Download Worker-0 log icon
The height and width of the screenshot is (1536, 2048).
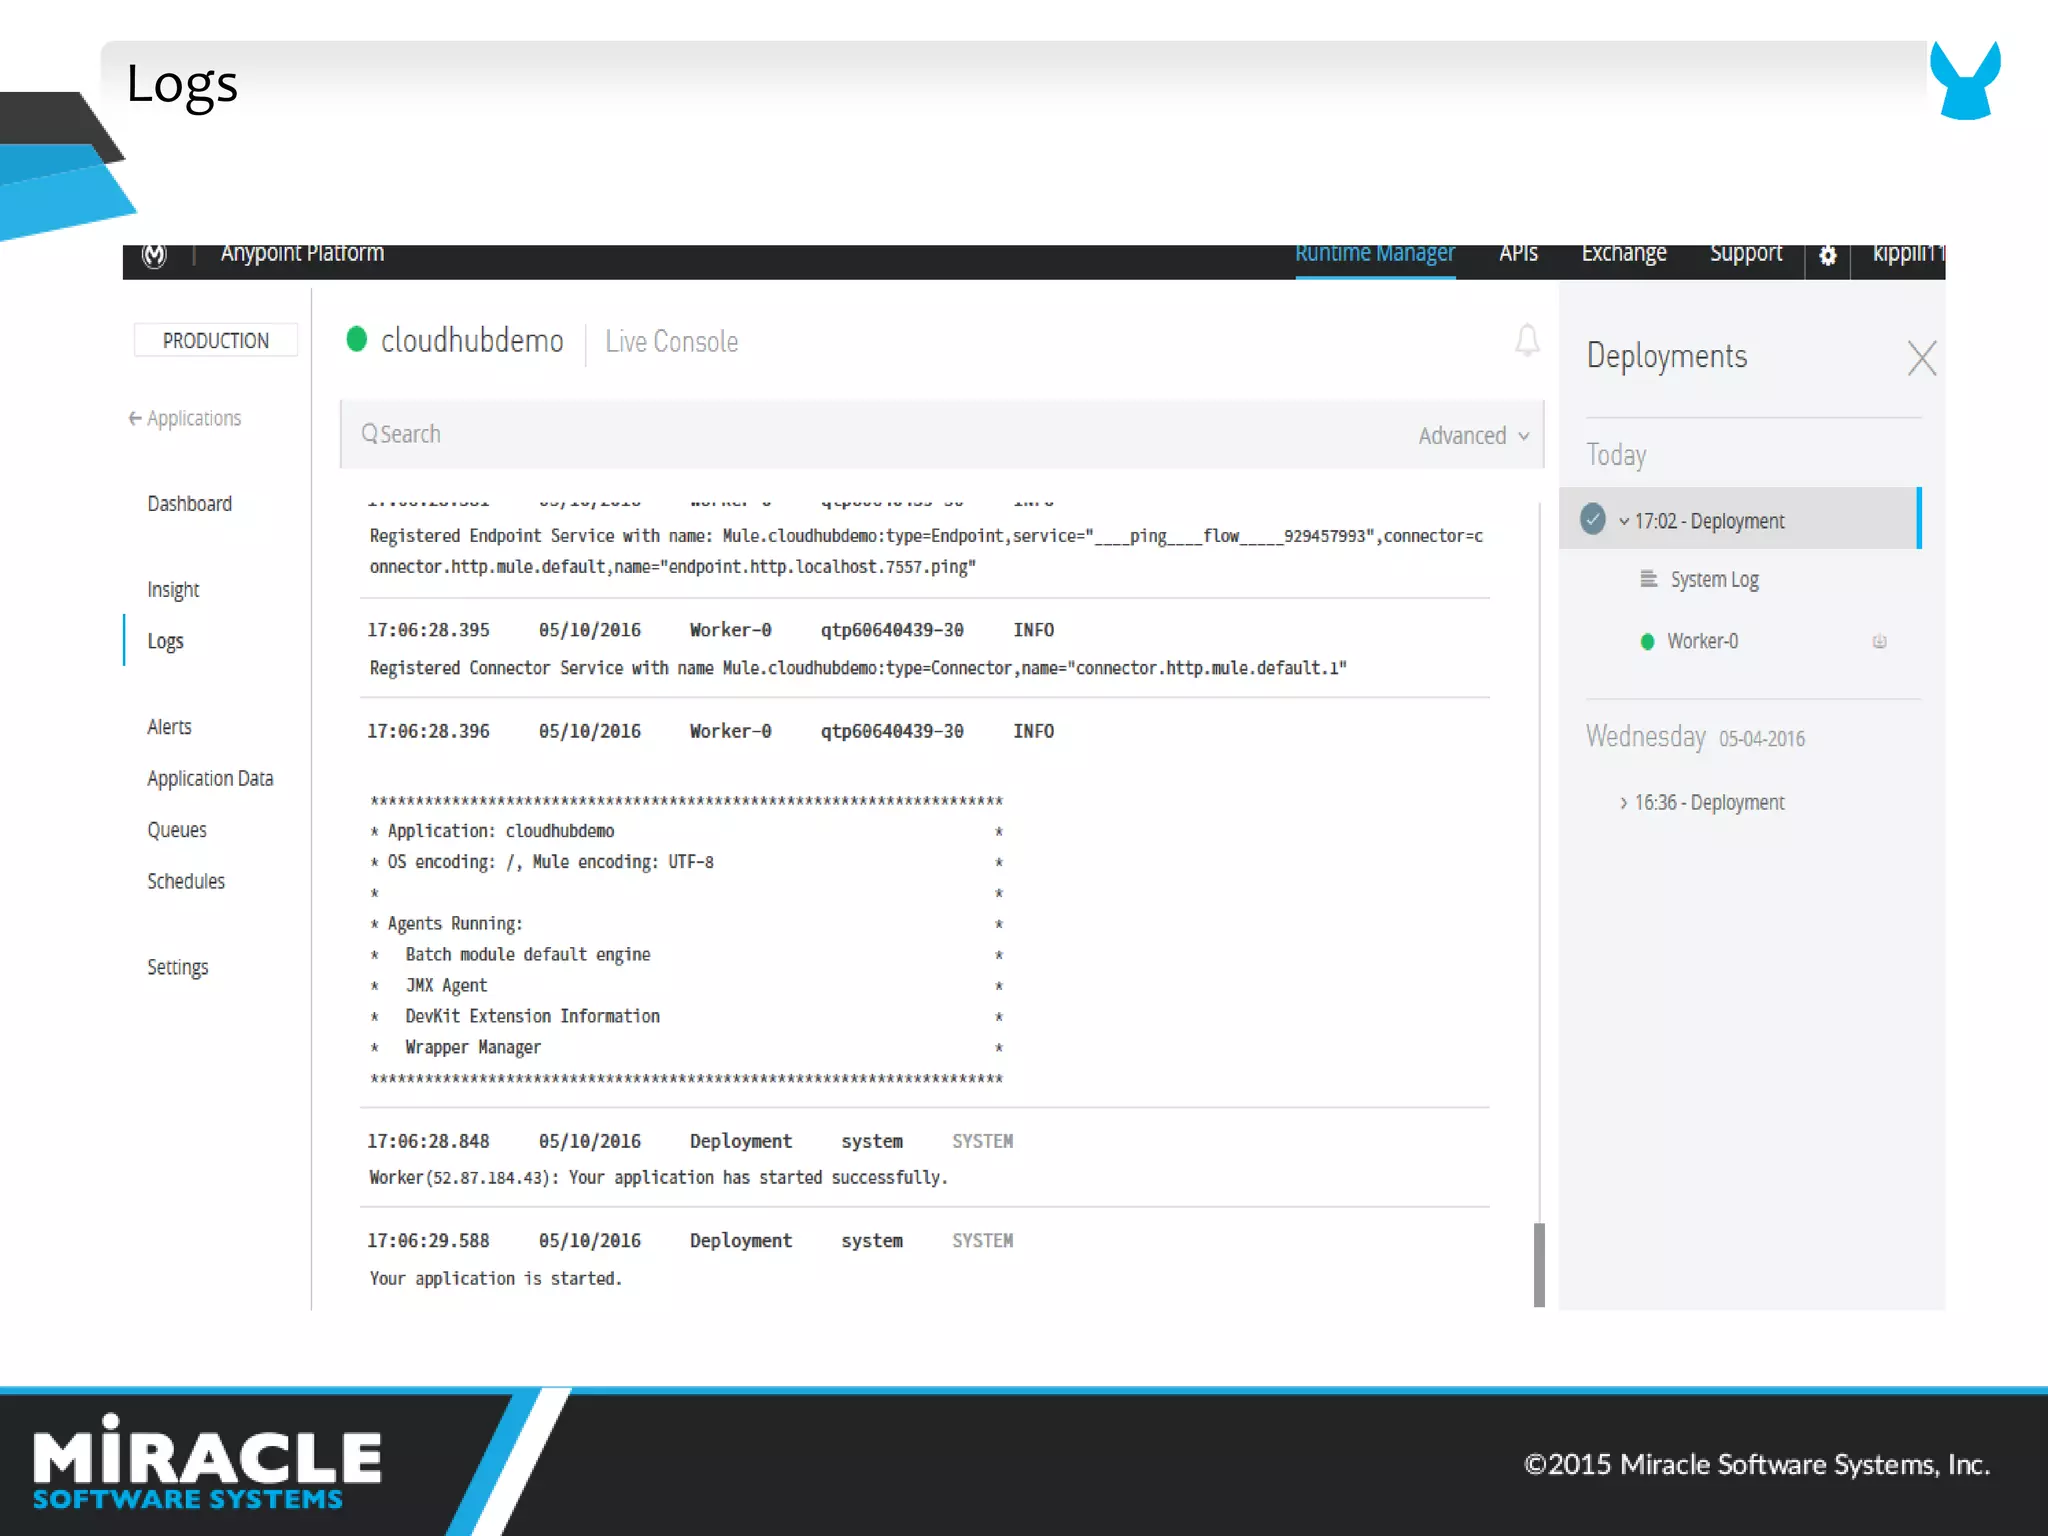point(1879,642)
